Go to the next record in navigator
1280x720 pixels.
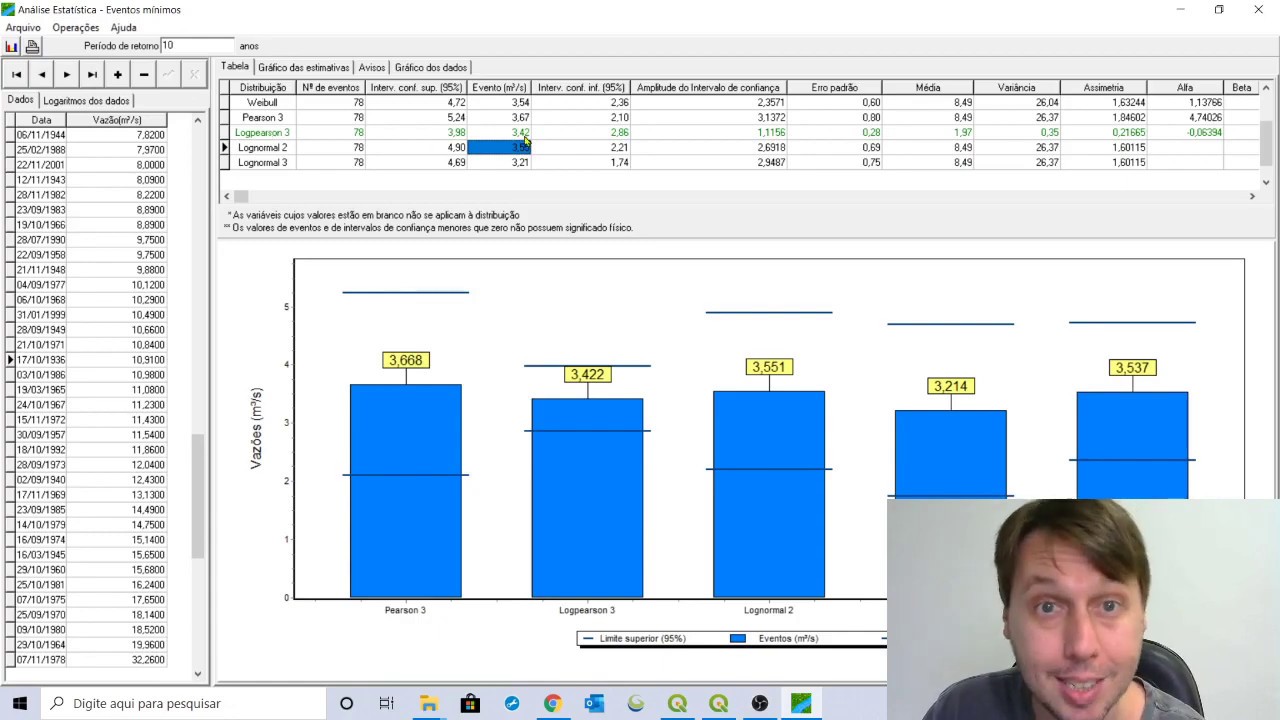(67, 74)
